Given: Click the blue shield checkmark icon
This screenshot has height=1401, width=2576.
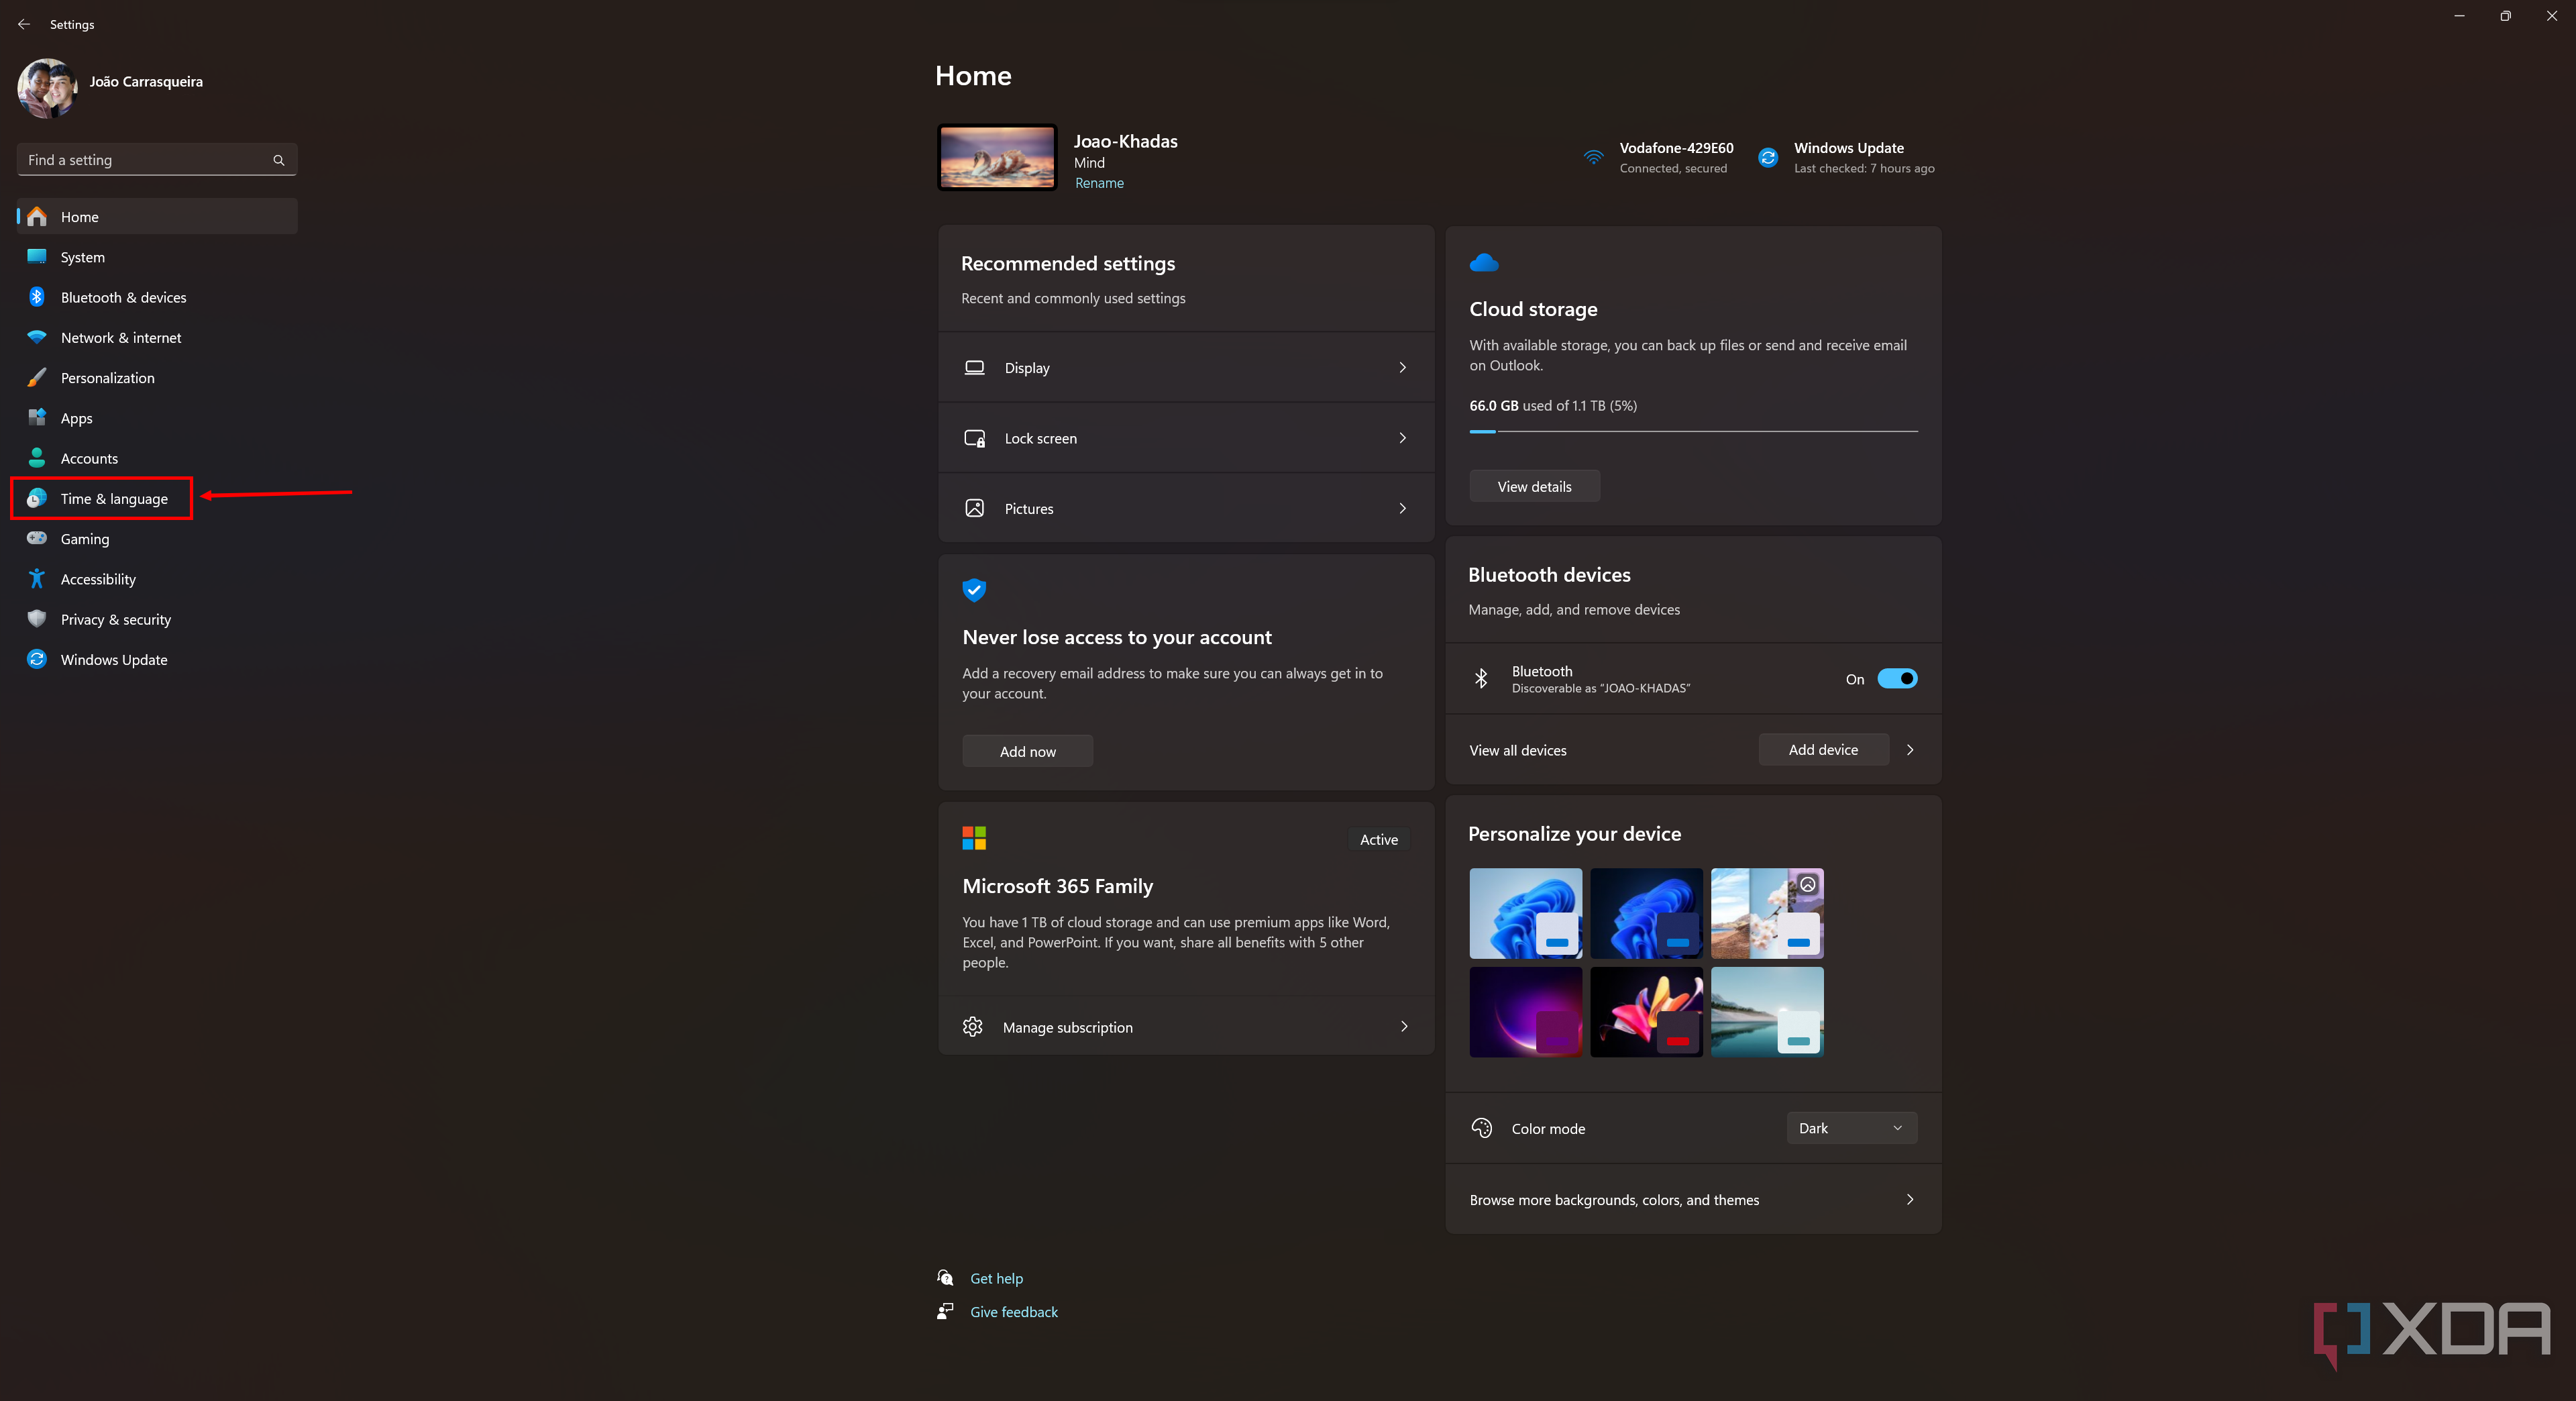Looking at the screenshot, I should pos(974,590).
